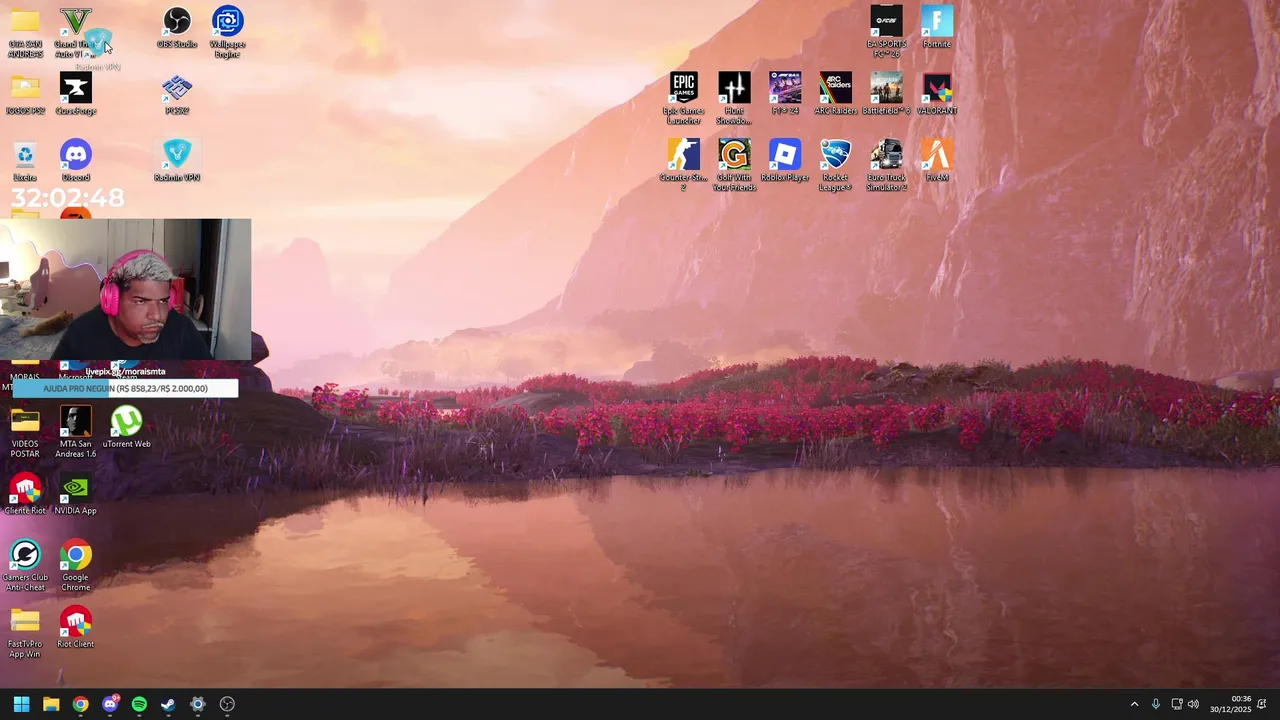Open the Lixeira recycle bin
This screenshot has height=720, width=1280.
[x=25, y=161]
